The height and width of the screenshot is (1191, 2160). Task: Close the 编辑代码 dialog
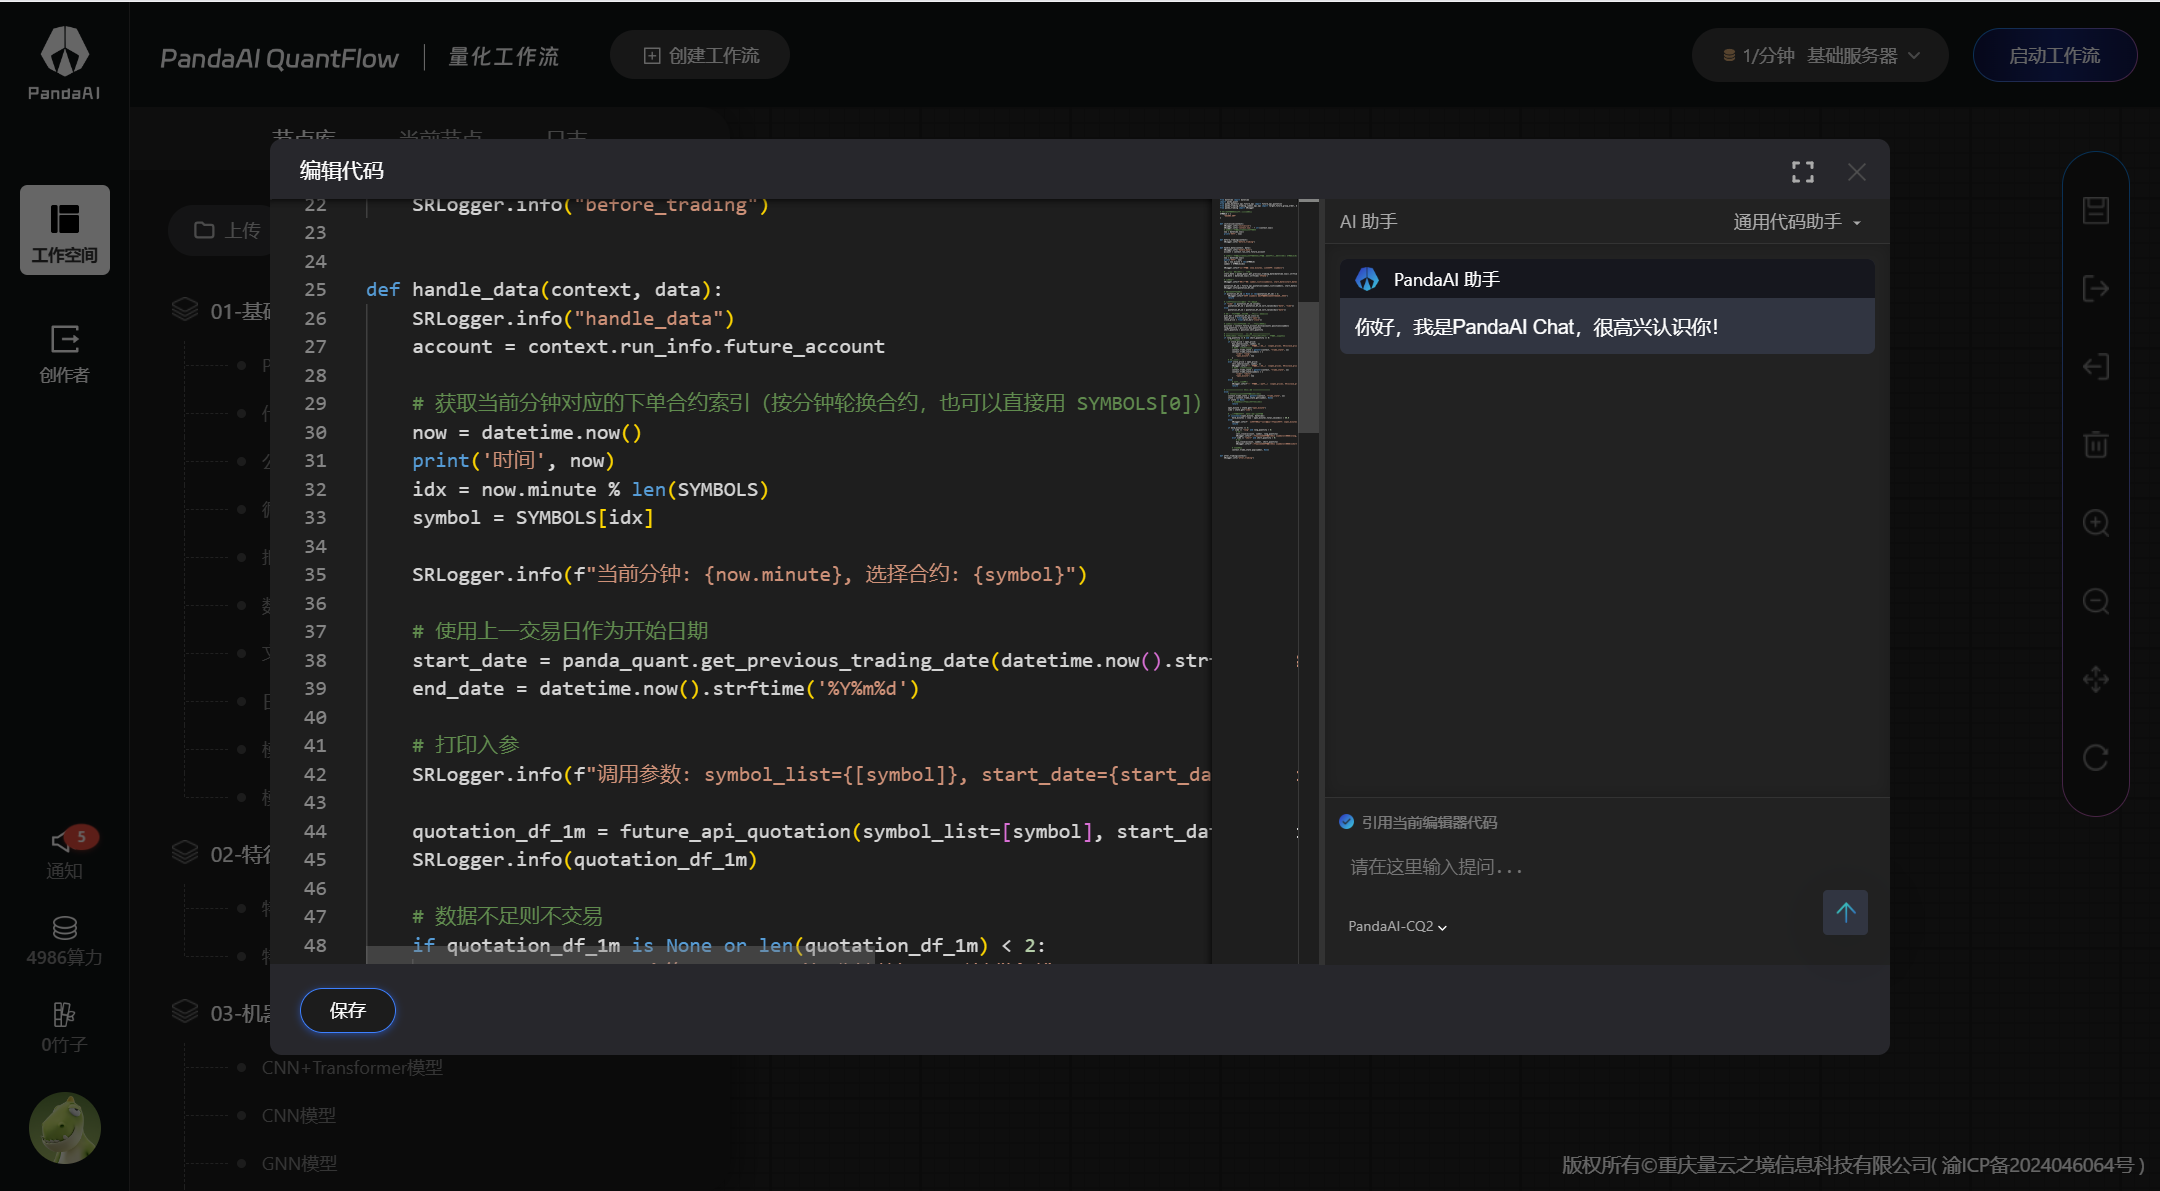(x=1857, y=172)
